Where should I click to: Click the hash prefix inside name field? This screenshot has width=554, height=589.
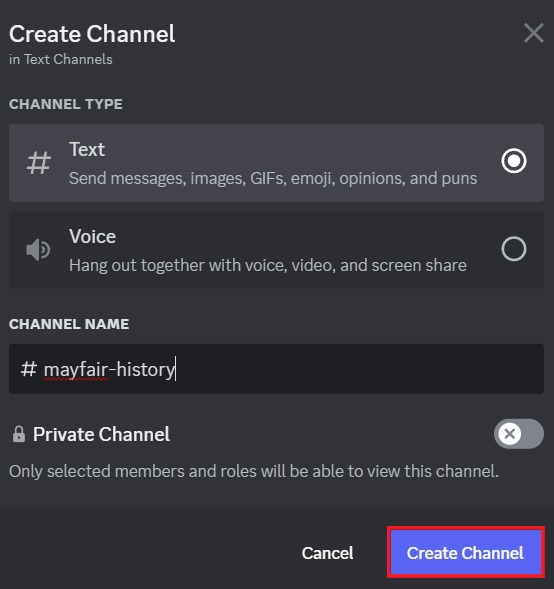29,369
